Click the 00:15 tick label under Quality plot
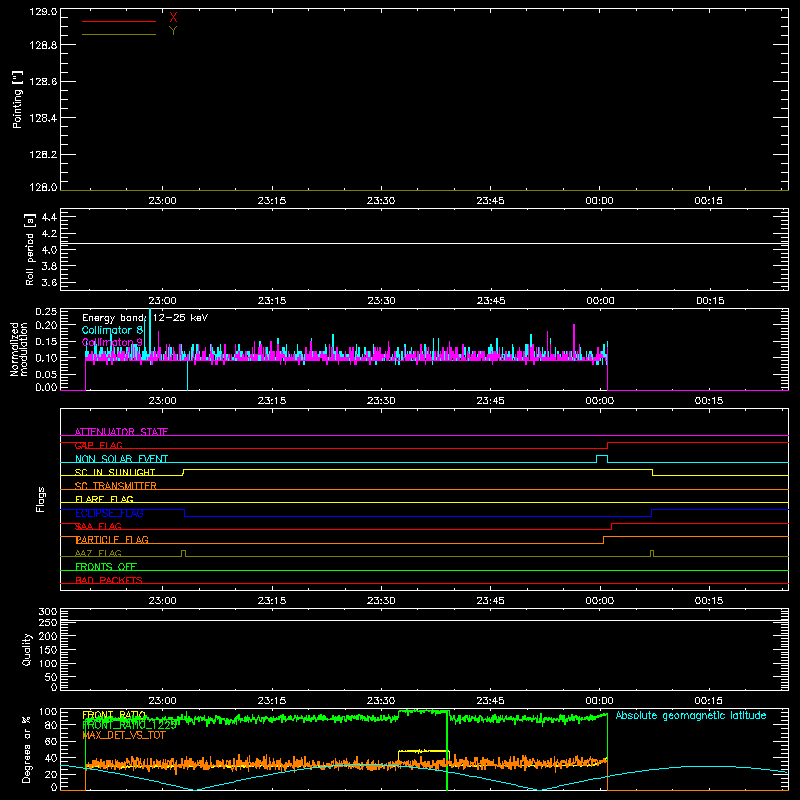This screenshot has width=800, height=800. 709,701
